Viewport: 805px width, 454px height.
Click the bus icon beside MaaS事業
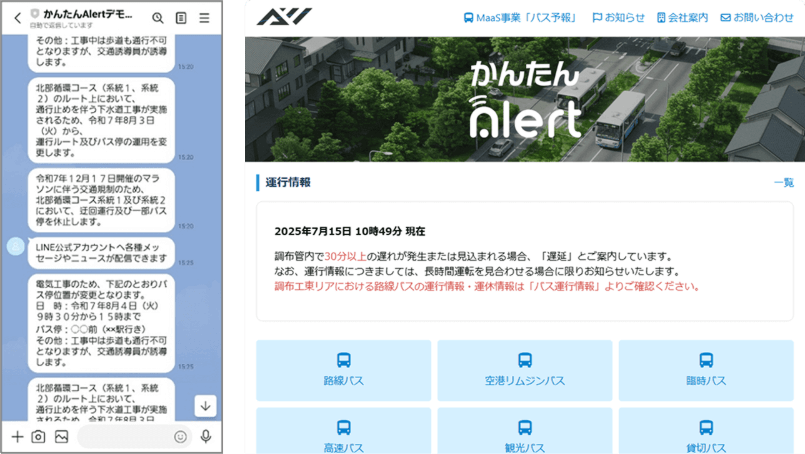click(x=468, y=18)
